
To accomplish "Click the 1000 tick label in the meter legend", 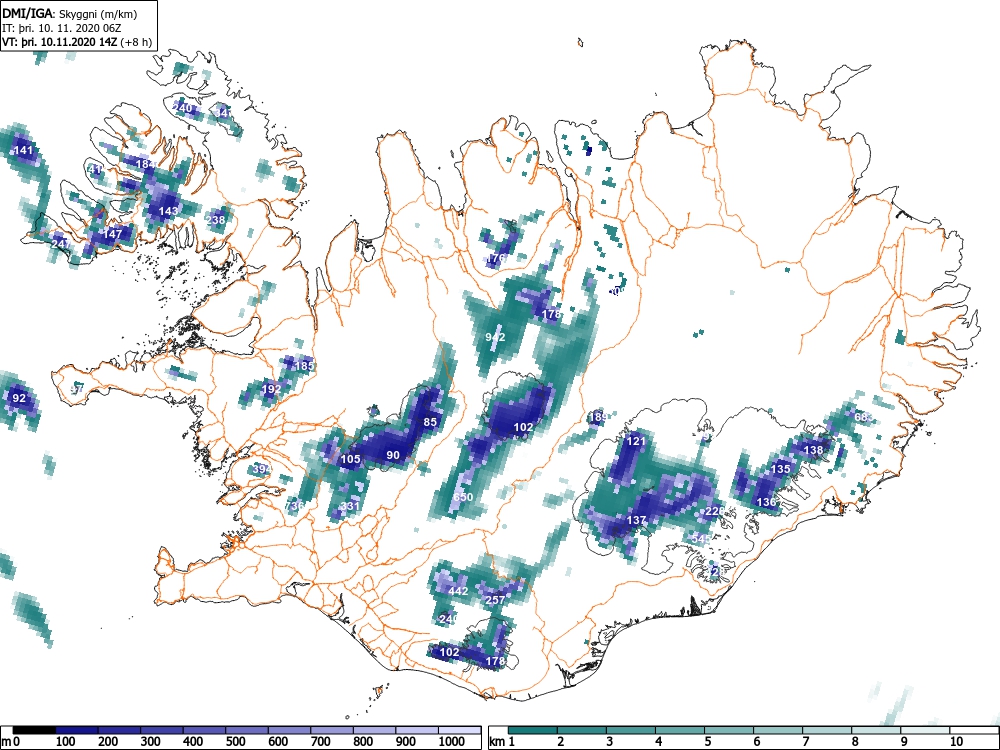I will click(452, 742).
